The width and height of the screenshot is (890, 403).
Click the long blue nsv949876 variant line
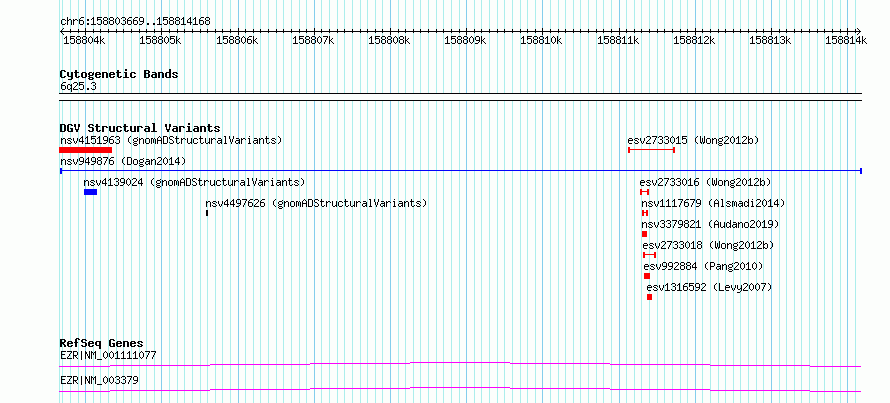click(x=460, y=170)
